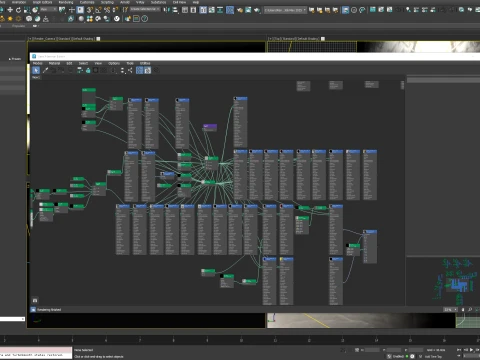Screen dimensions: 480x360
Task: Toggle 3D Snaps in main toolbar
Action: [90, 10]
